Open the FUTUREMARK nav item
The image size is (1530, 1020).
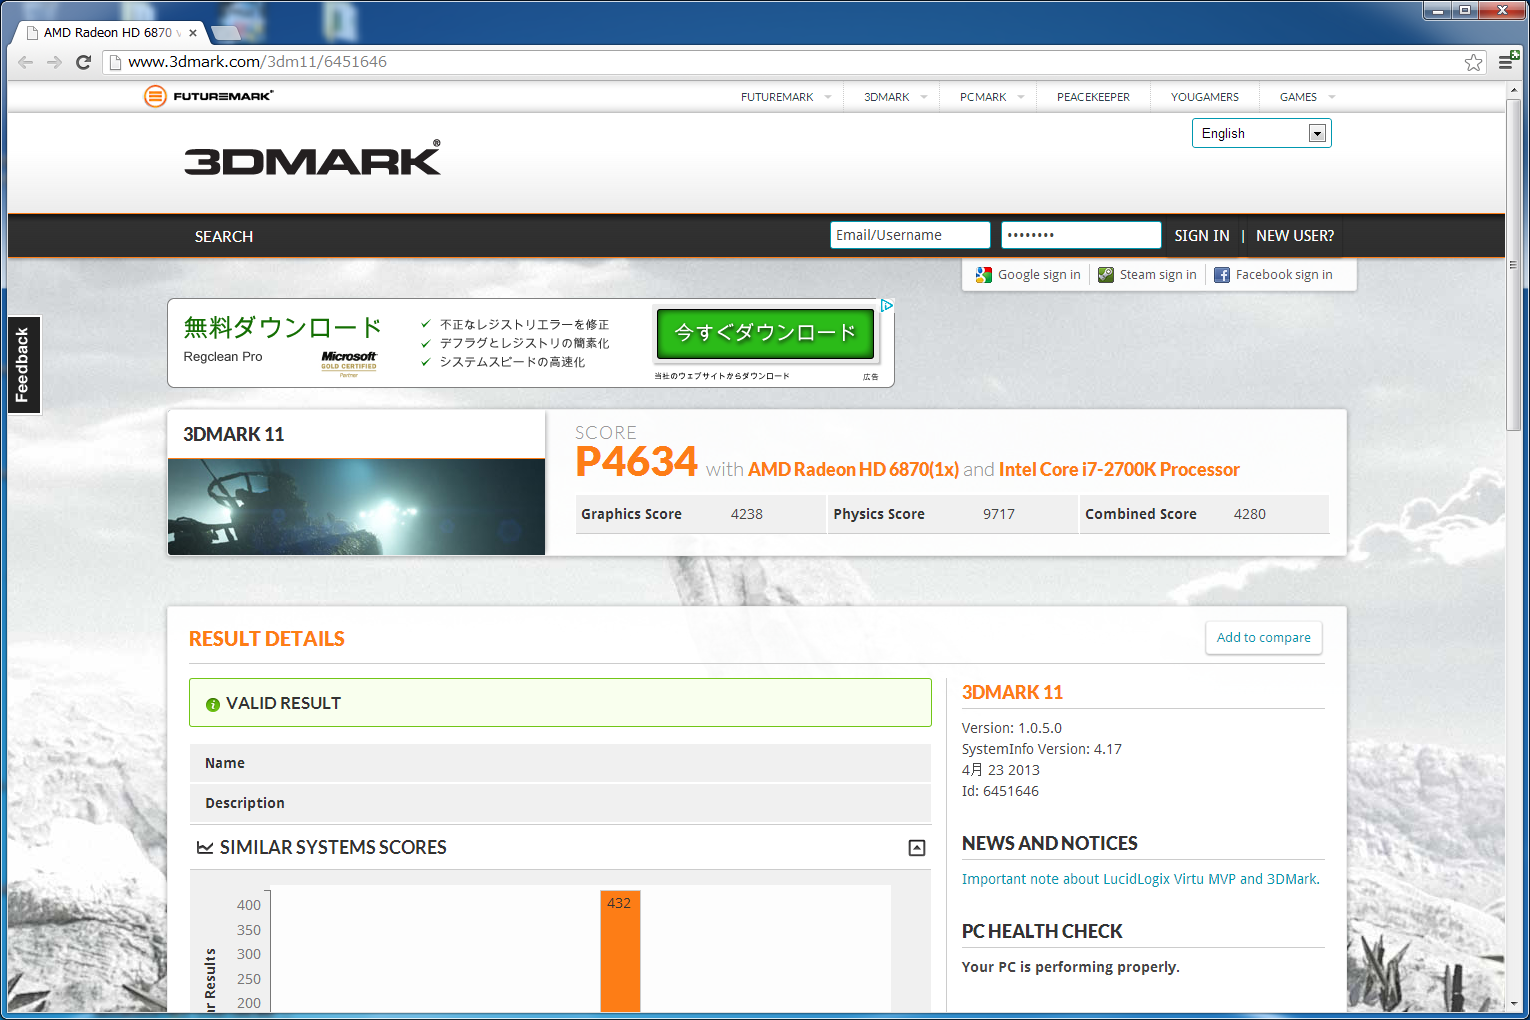coord(777,97)
